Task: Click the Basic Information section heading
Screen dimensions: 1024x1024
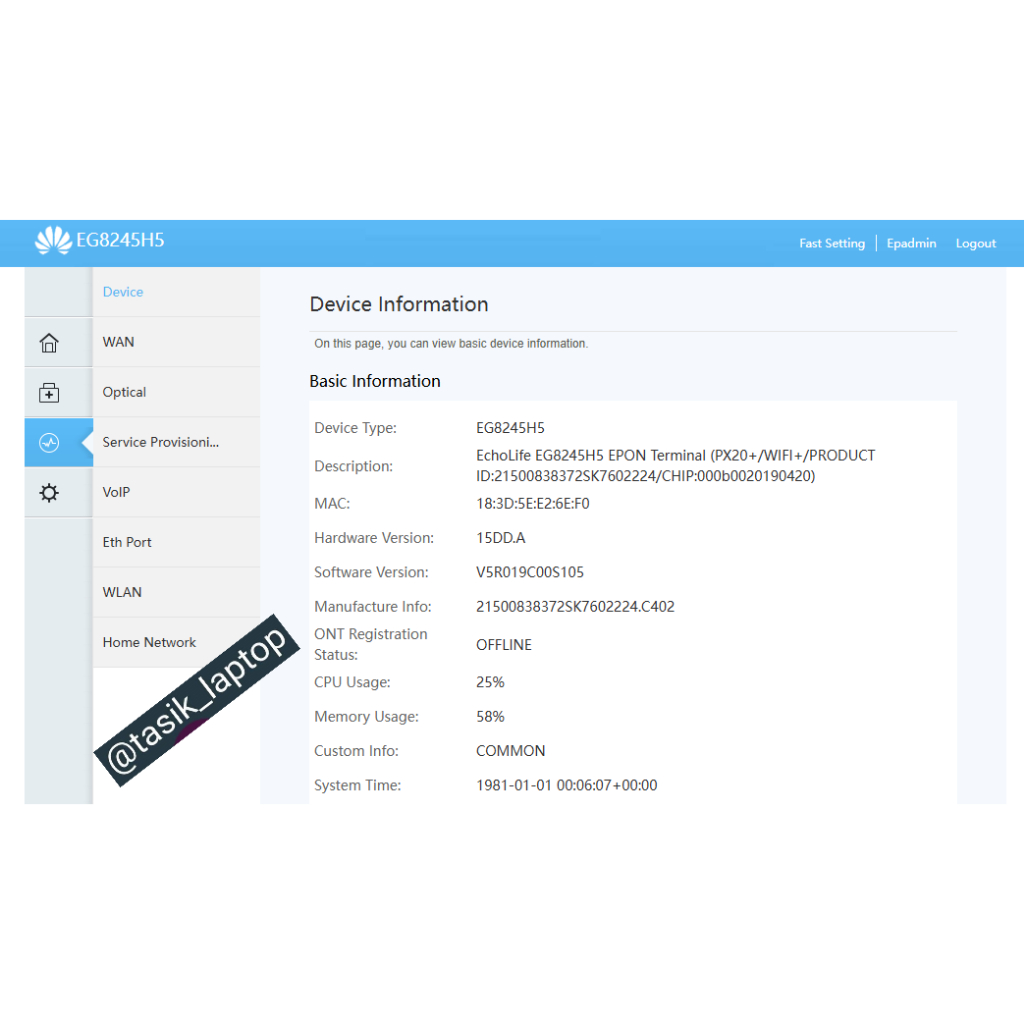Action: click(x=375, y=381)
